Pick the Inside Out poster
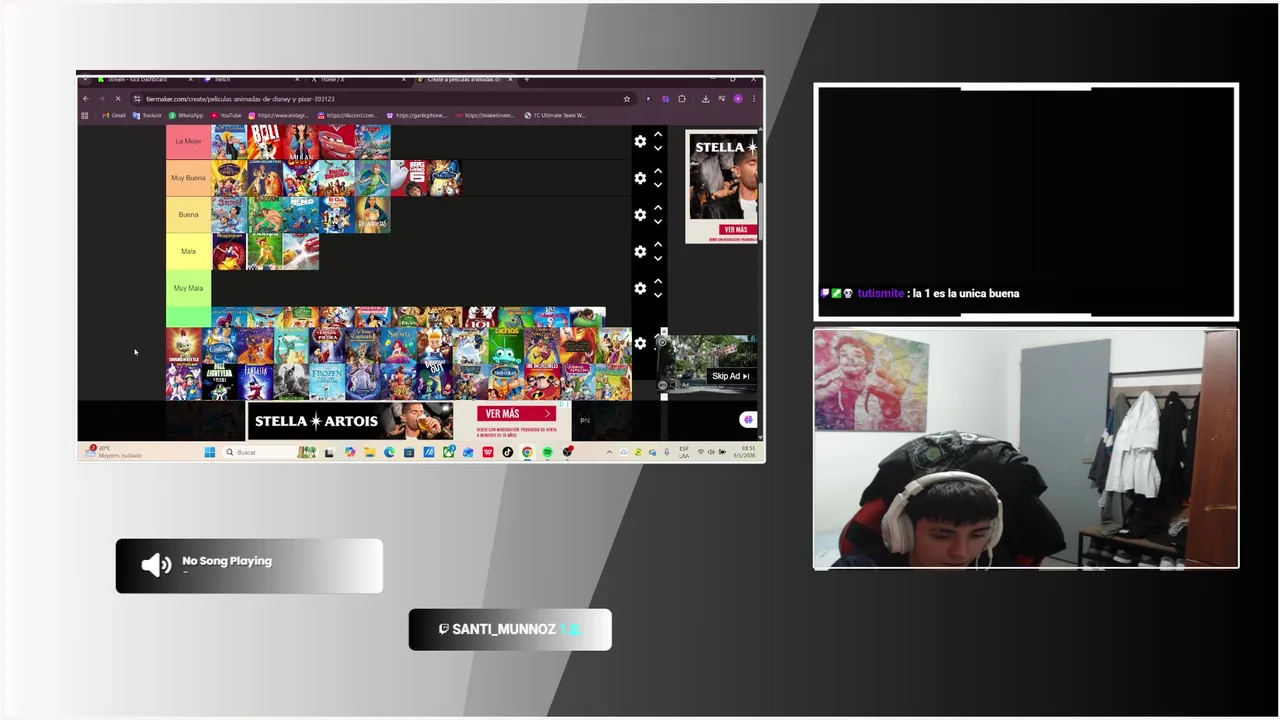 coord(434,382)
